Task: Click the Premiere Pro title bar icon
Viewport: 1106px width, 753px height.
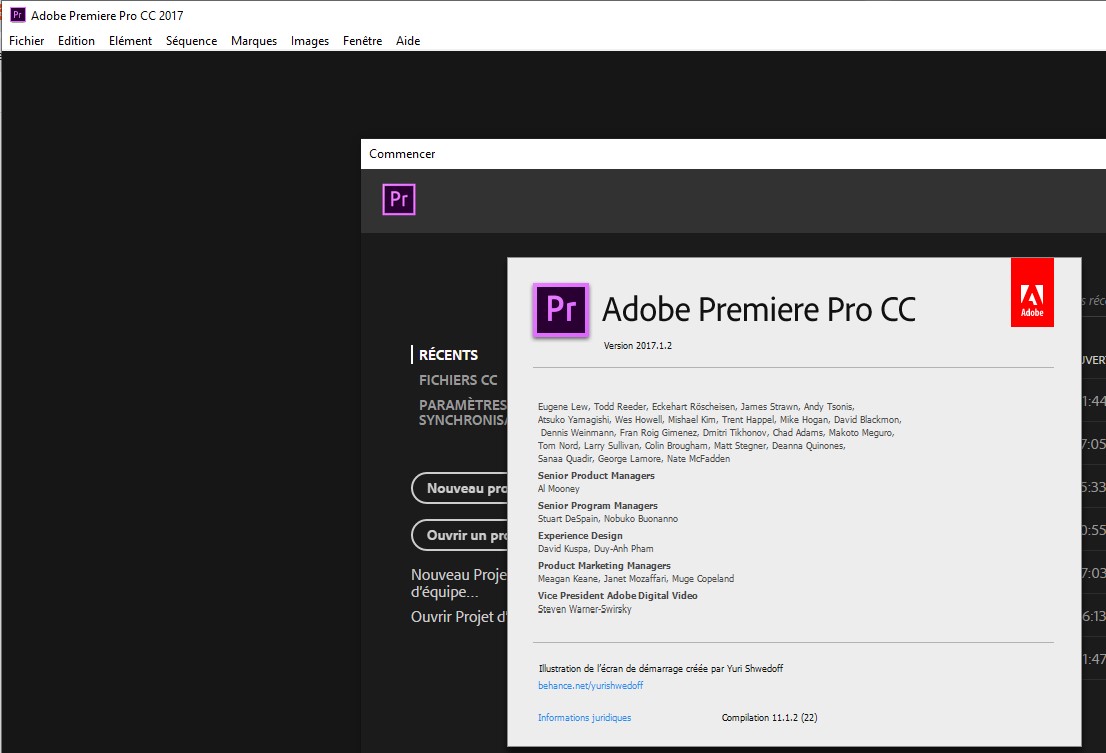Action: pos(18,15)
